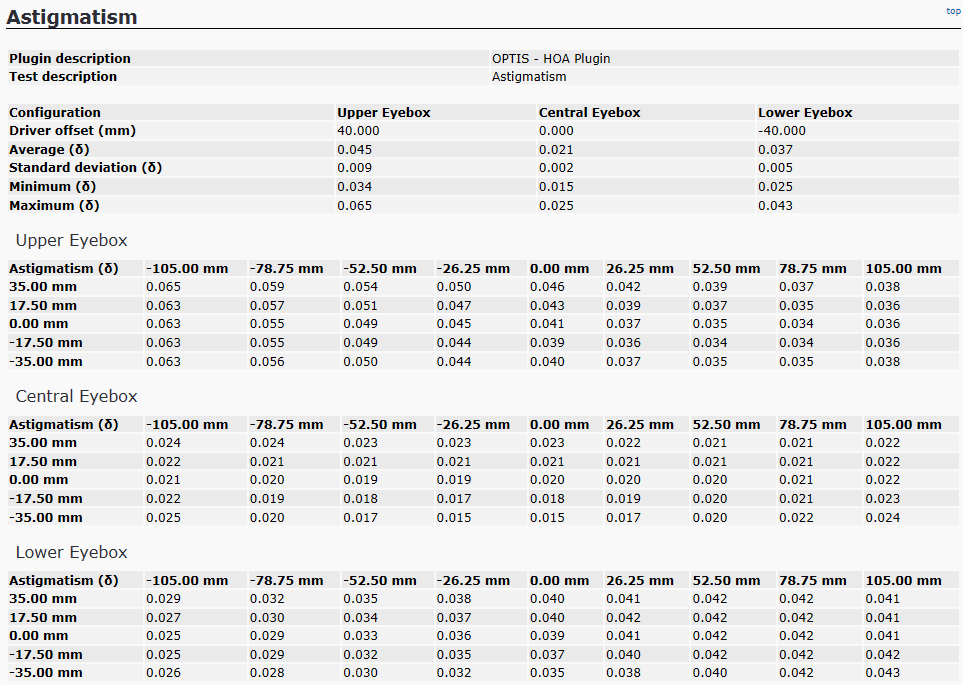Select Lower Eyebox column header in Configuration table
Image resolution: width=963 pixels, height=685 pixels.
tap(805, 113)
